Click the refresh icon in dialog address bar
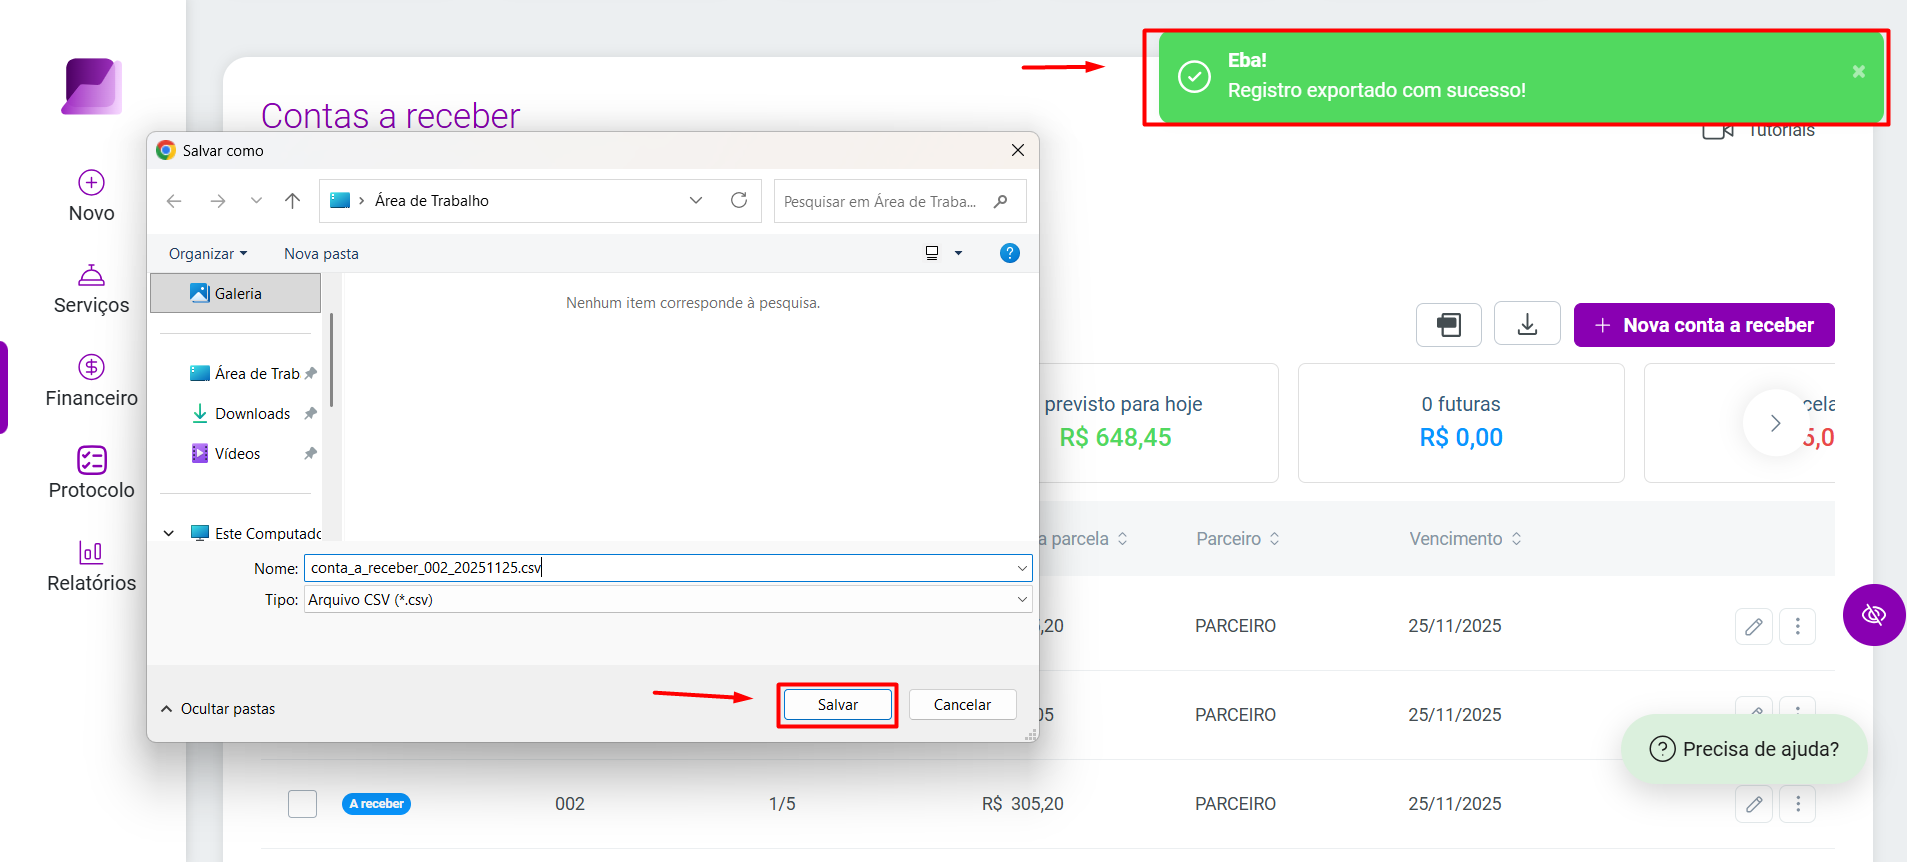Image resolution: width=1907 pixels, height=862 pixels. coord(739,200)
